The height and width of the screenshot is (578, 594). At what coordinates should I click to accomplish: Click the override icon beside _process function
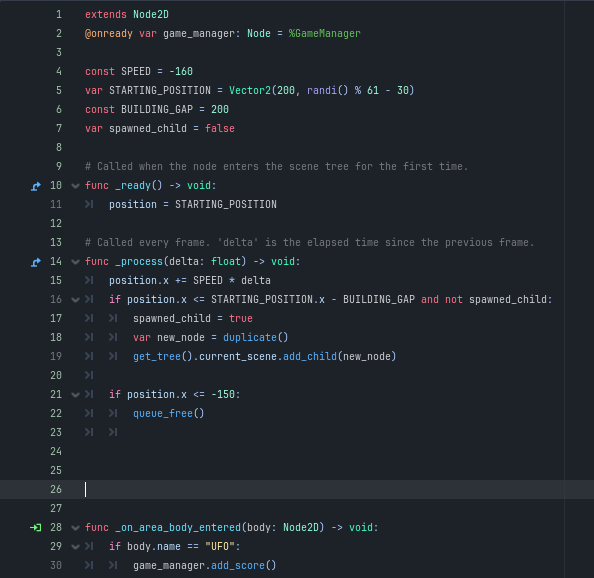pyautogui.click(x=36, y=262)
